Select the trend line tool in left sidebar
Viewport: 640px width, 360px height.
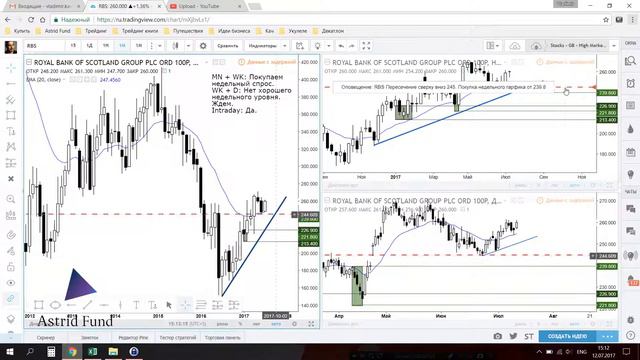(x=11, y=84)
